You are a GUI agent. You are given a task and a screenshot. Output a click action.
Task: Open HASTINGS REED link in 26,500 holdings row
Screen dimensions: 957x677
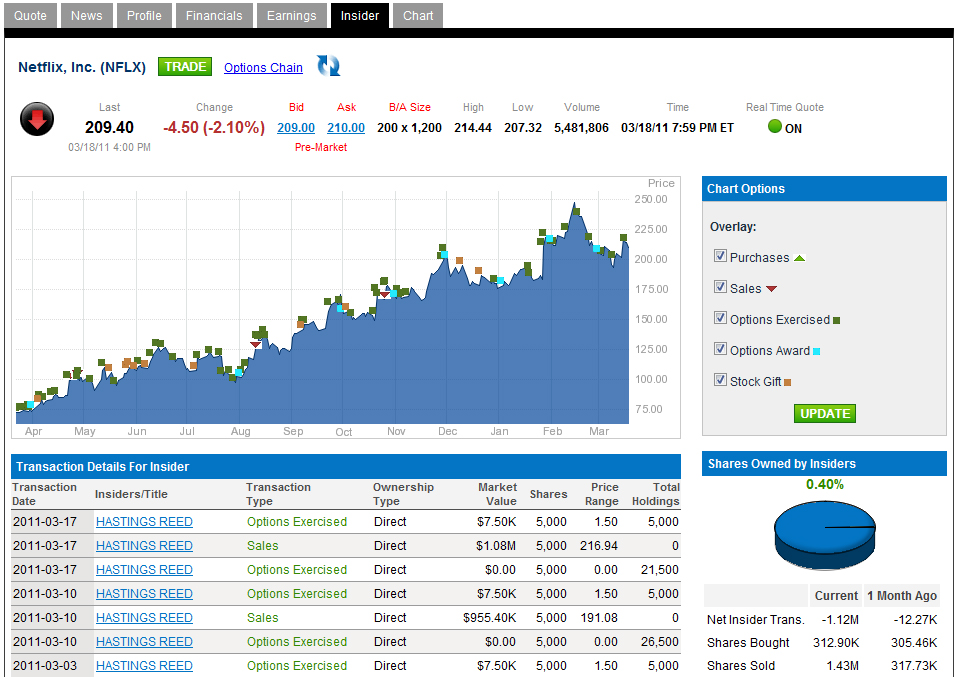click(x=144, y=642)
